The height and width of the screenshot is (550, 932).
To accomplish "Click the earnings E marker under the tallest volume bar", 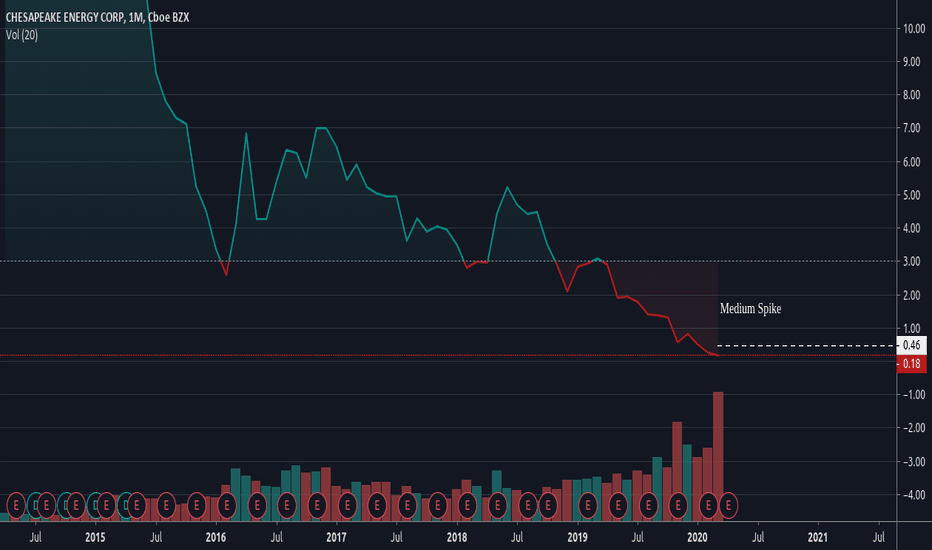I will 708,506.
